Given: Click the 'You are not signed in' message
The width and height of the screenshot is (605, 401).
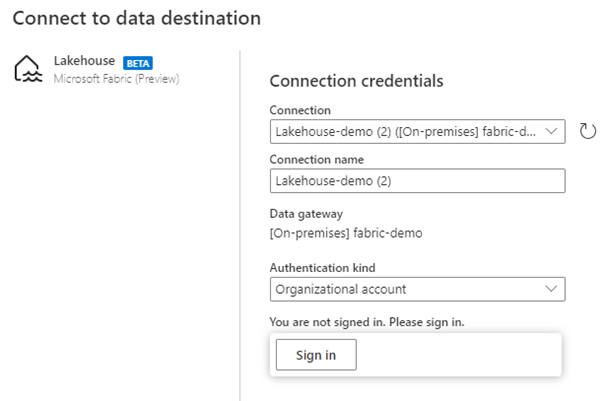Looking at the screenshot, I should coord(367,322).
